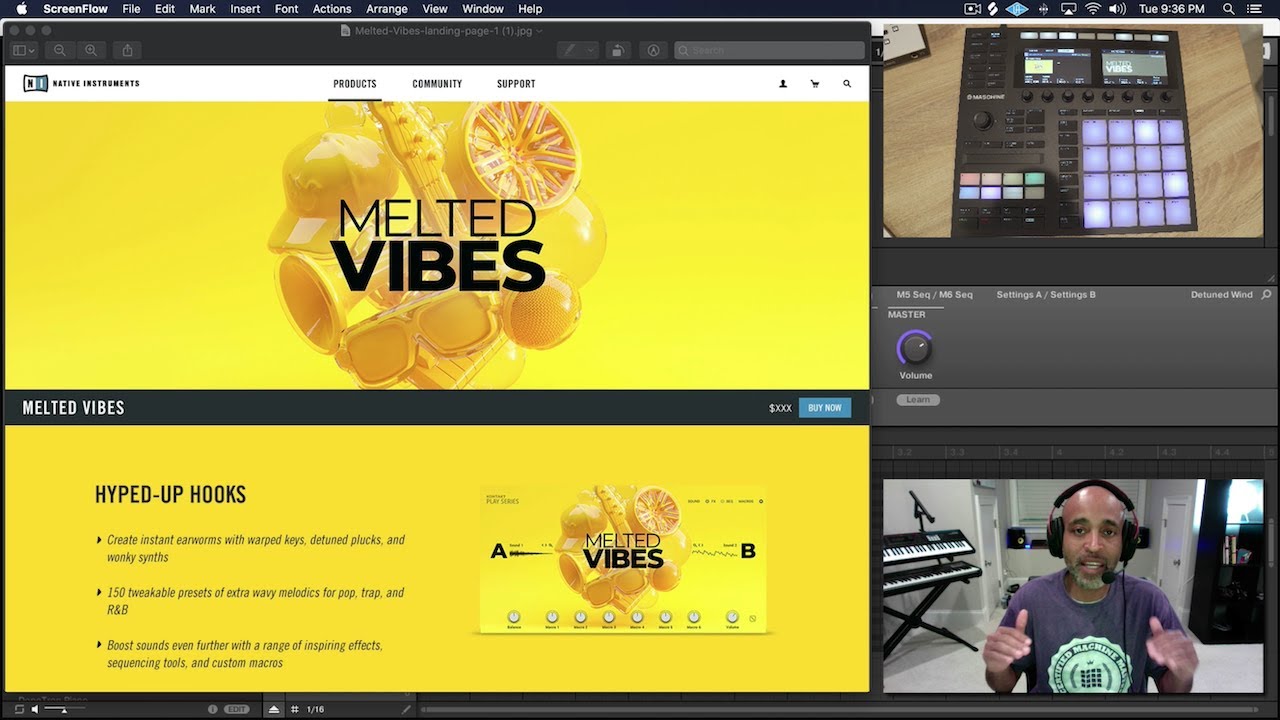Screen dimensions: 1280x720
Task: Open the Edit menu
Action: (165, 9)
